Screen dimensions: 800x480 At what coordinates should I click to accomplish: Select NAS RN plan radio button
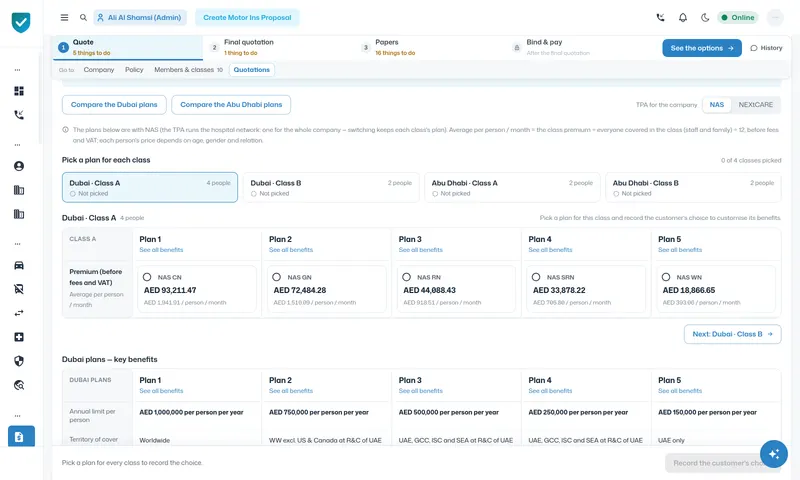click(x=407, y=277)
